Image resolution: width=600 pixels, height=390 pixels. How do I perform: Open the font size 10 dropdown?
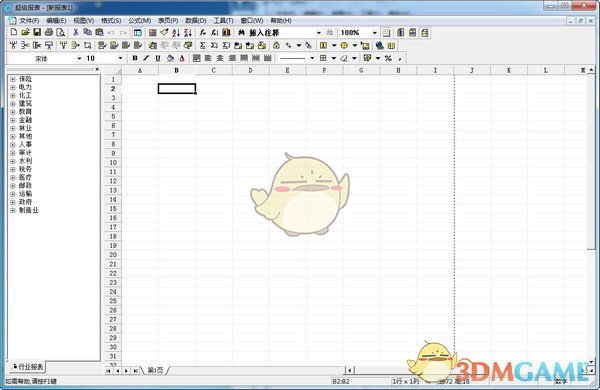tap(121, 58)
